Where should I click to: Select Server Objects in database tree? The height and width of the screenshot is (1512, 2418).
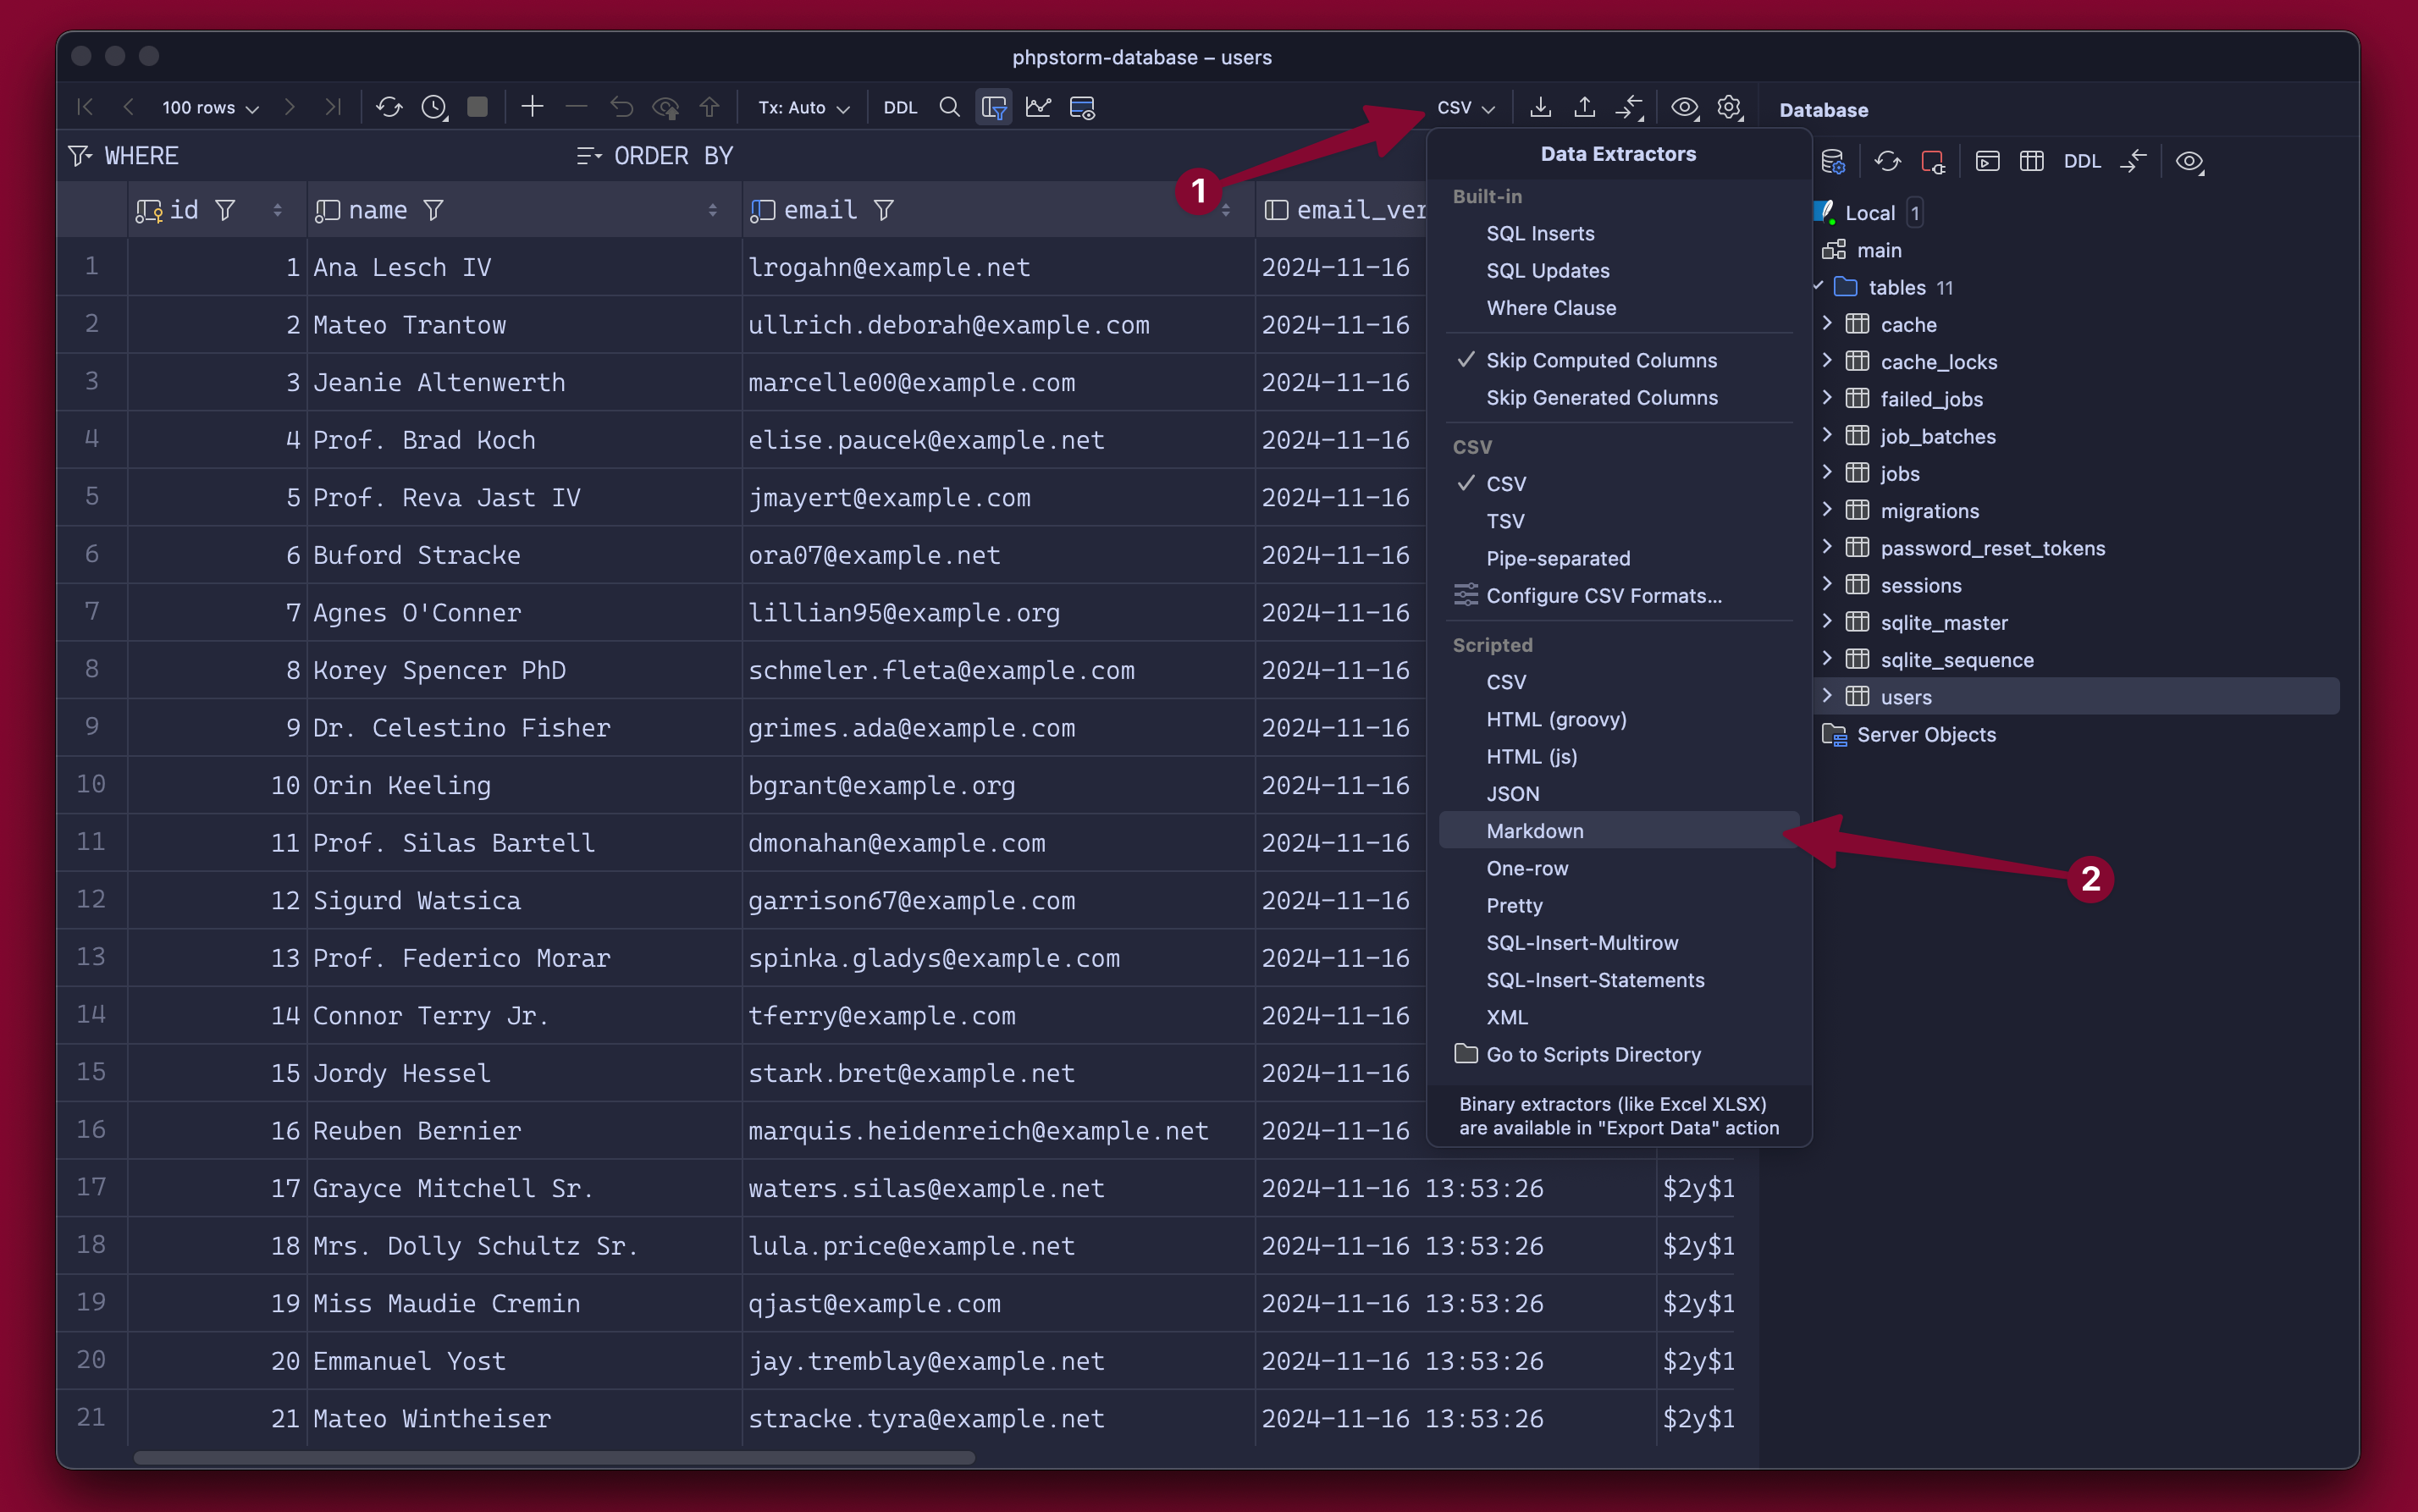click(1925, 734)
